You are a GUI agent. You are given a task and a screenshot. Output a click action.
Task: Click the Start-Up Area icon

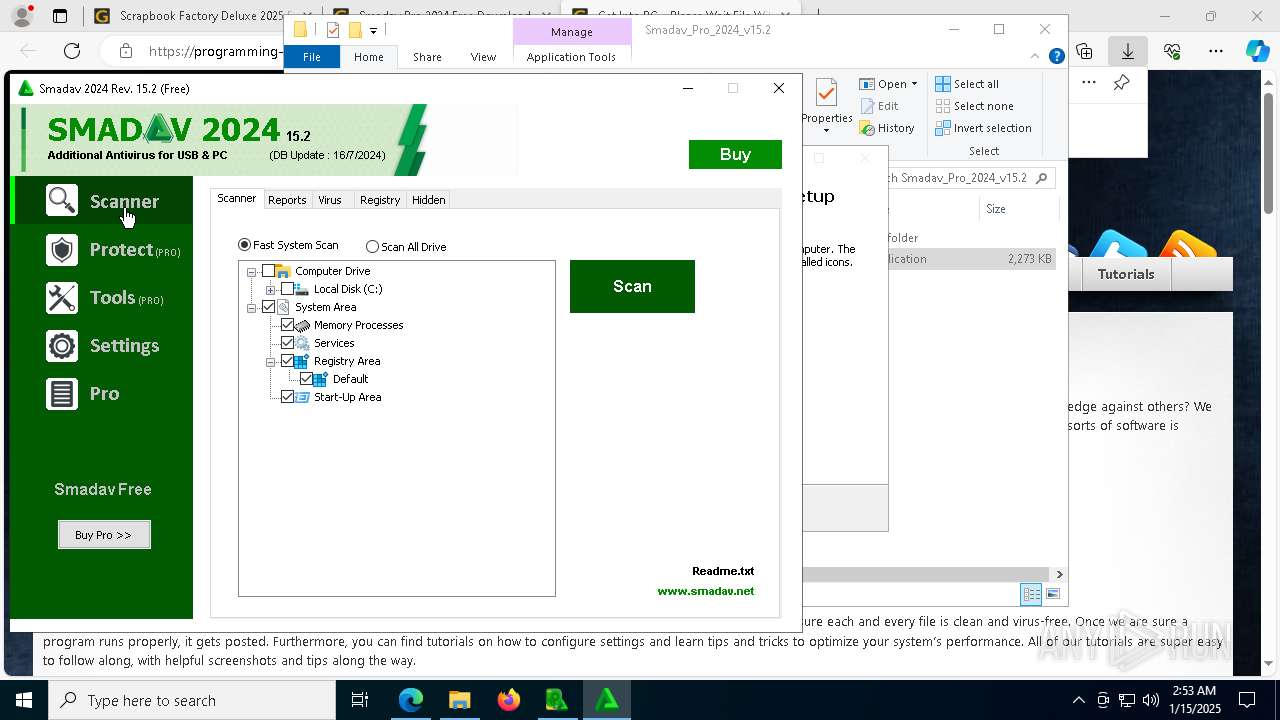click(302, 397)
